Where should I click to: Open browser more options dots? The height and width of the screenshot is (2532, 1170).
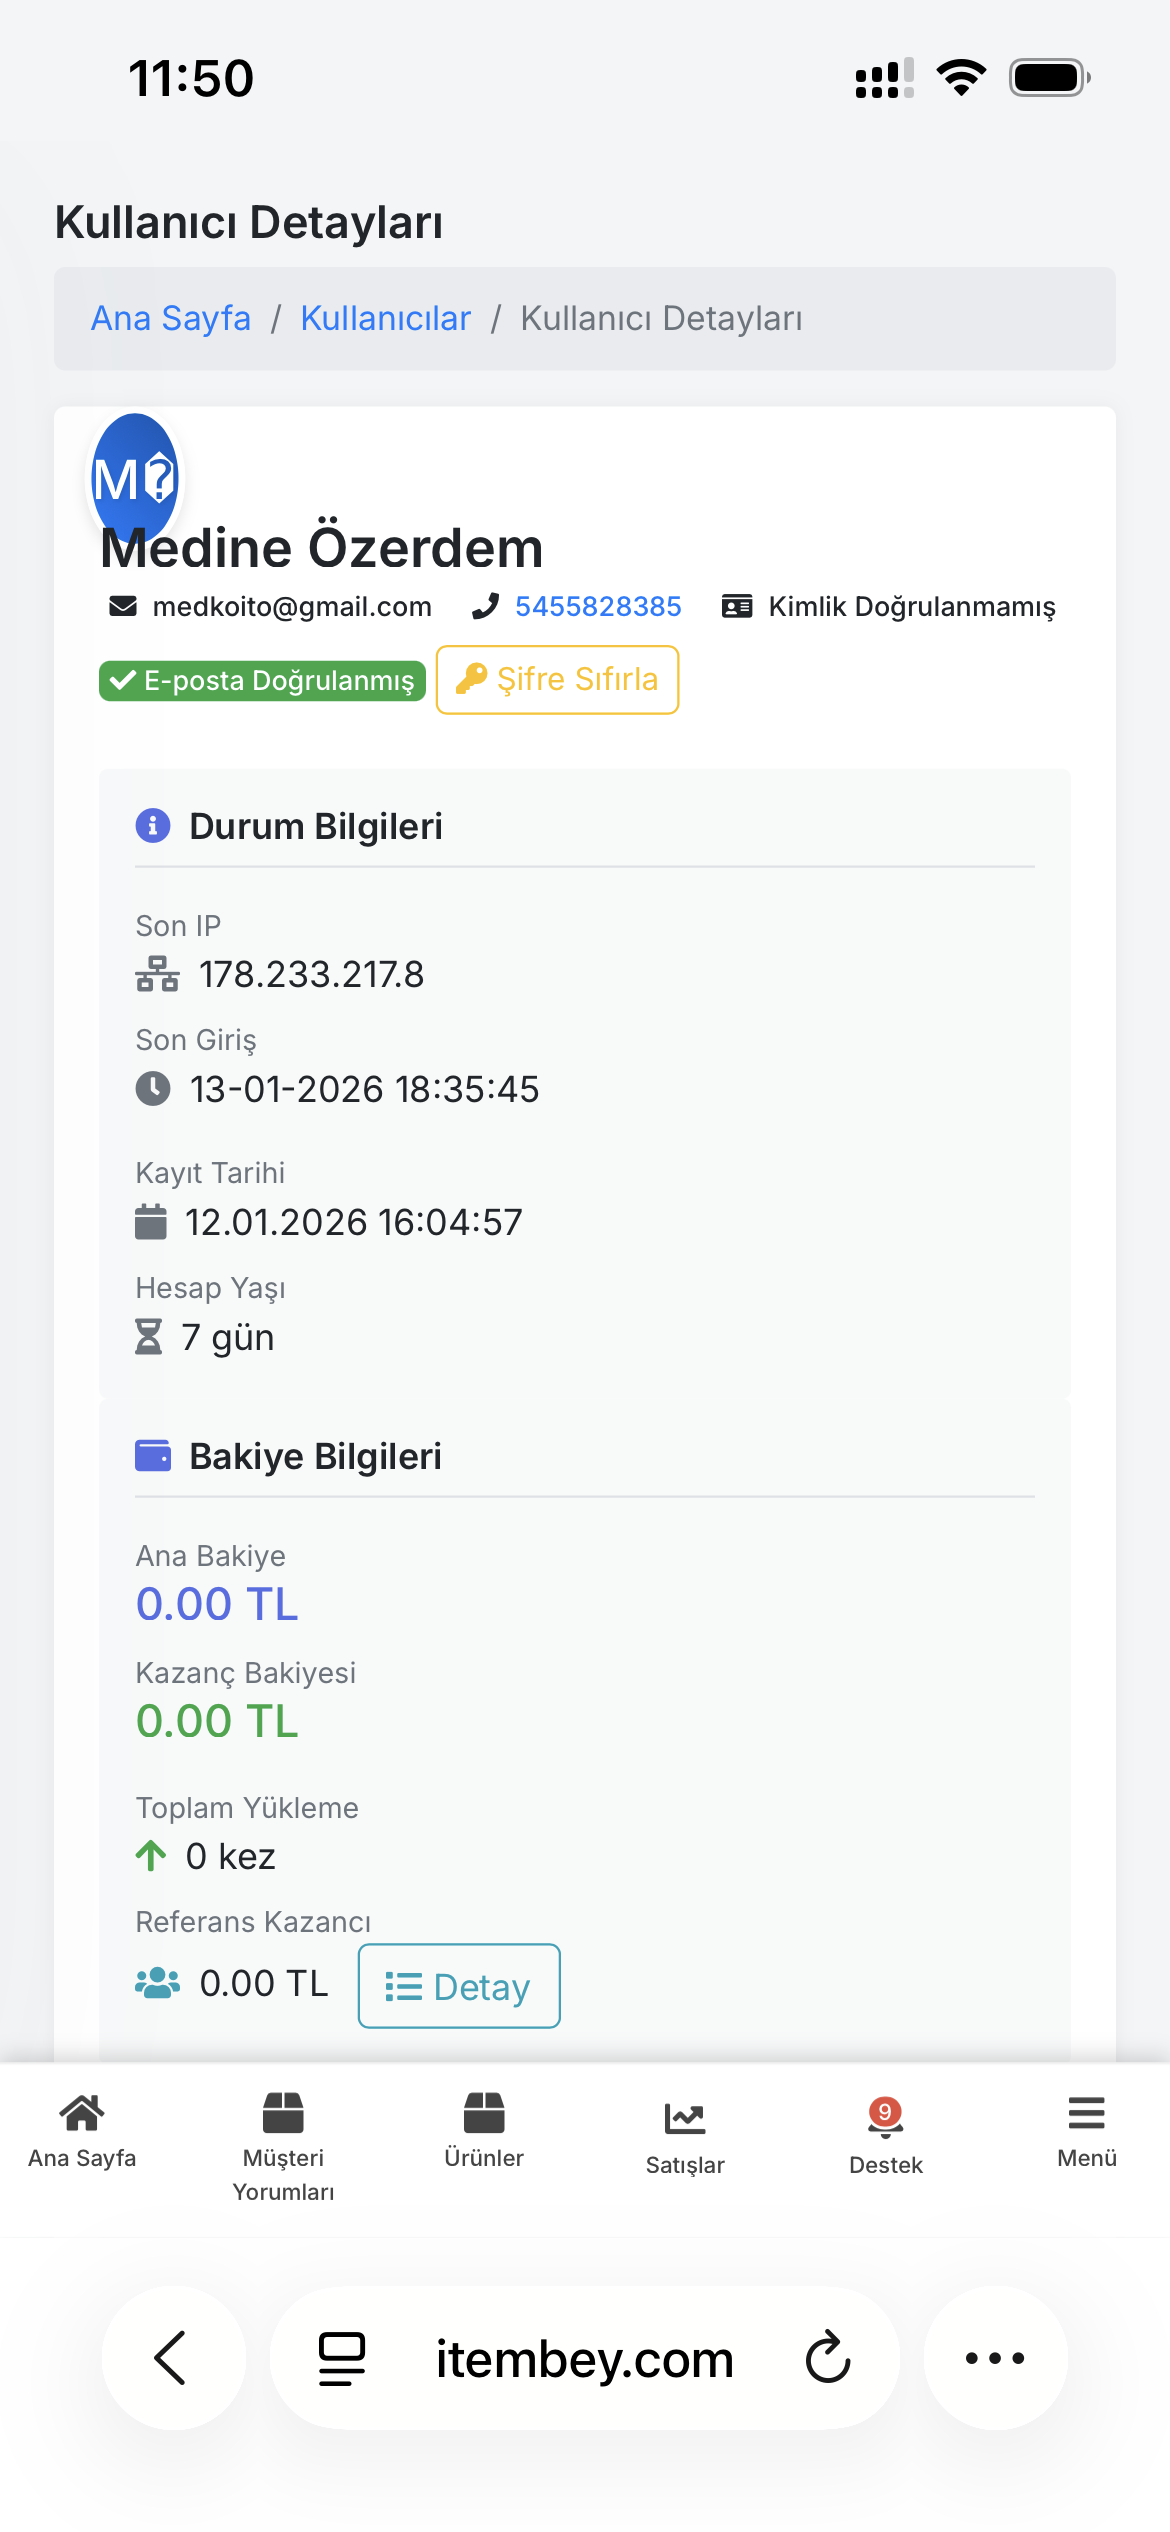(995, 2358)
